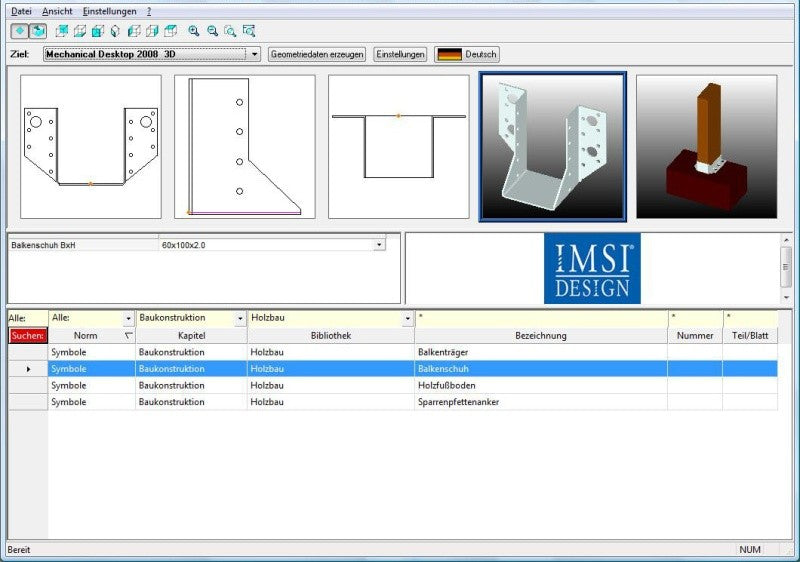This screenshot has width=800, height=562.
Task: Click the Geometriedaten erzeugen button
Action: (317, 54)
